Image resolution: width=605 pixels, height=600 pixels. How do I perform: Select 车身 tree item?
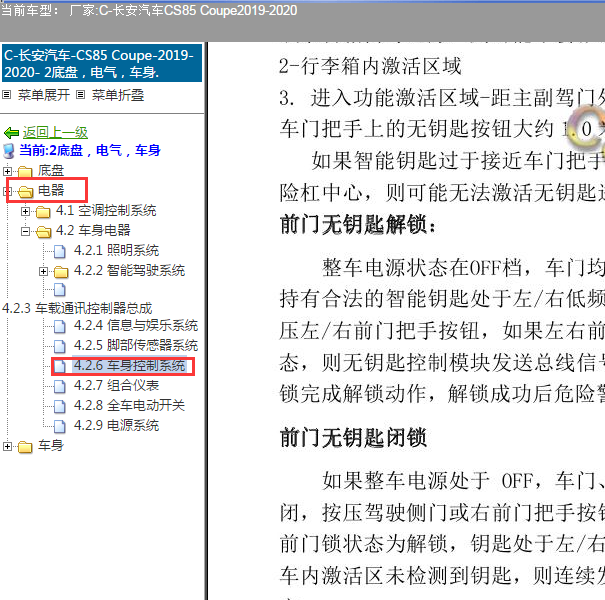[x=51, y=446]
